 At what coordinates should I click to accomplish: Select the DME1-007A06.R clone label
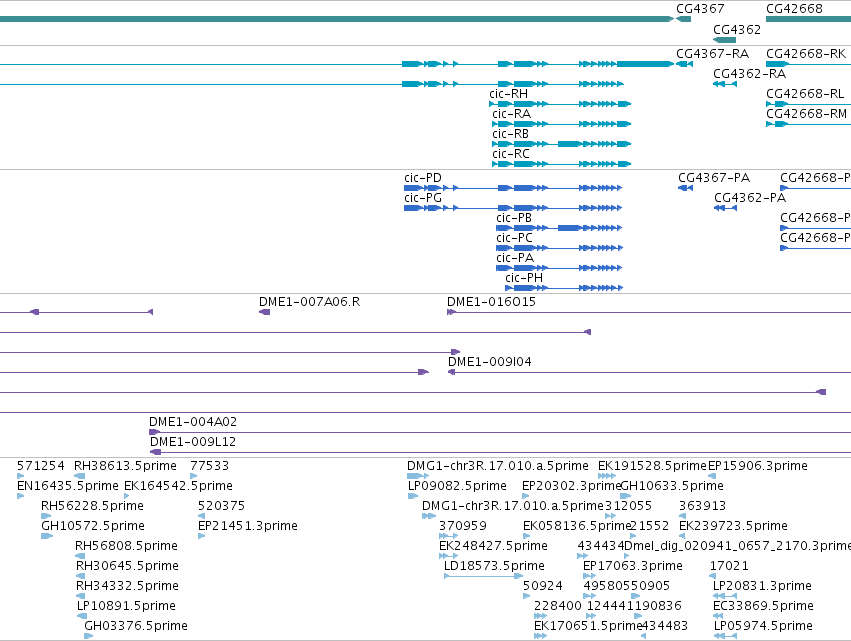(309, 302)
